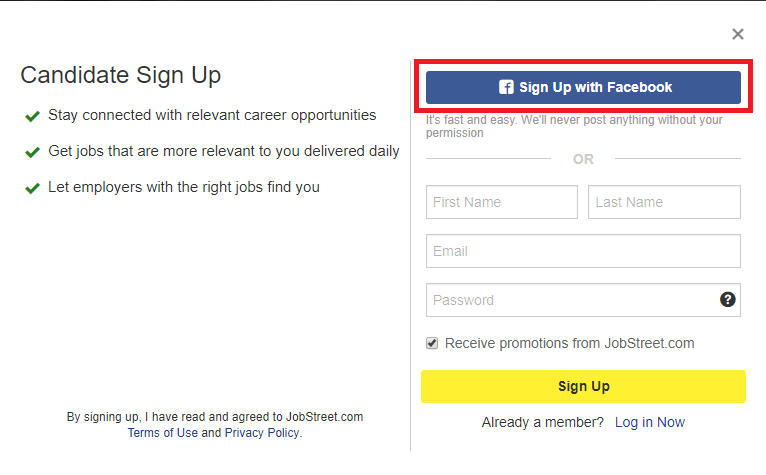Open the Terms of Use link

163,433
